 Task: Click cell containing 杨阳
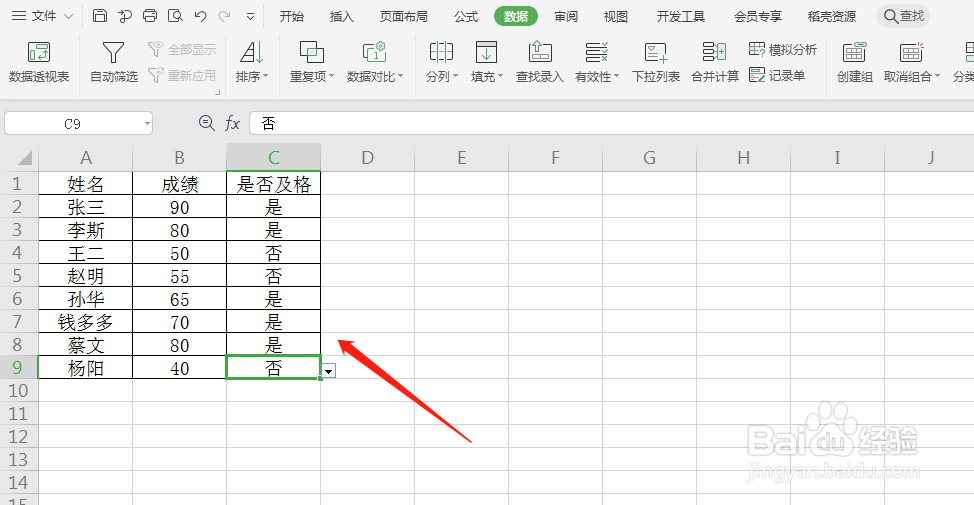pyautogui.click(x=86, y=368)
